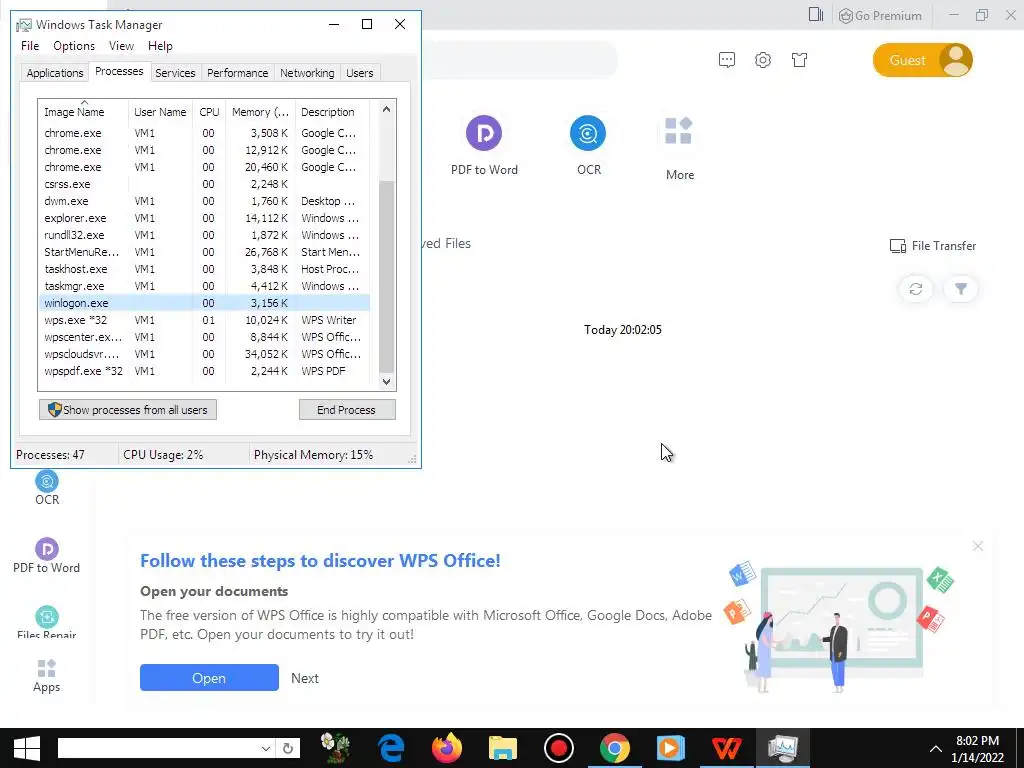Open Apps in the WPS sidebar
Viewport: 1024px width, 768px height.
click(46, 675)
